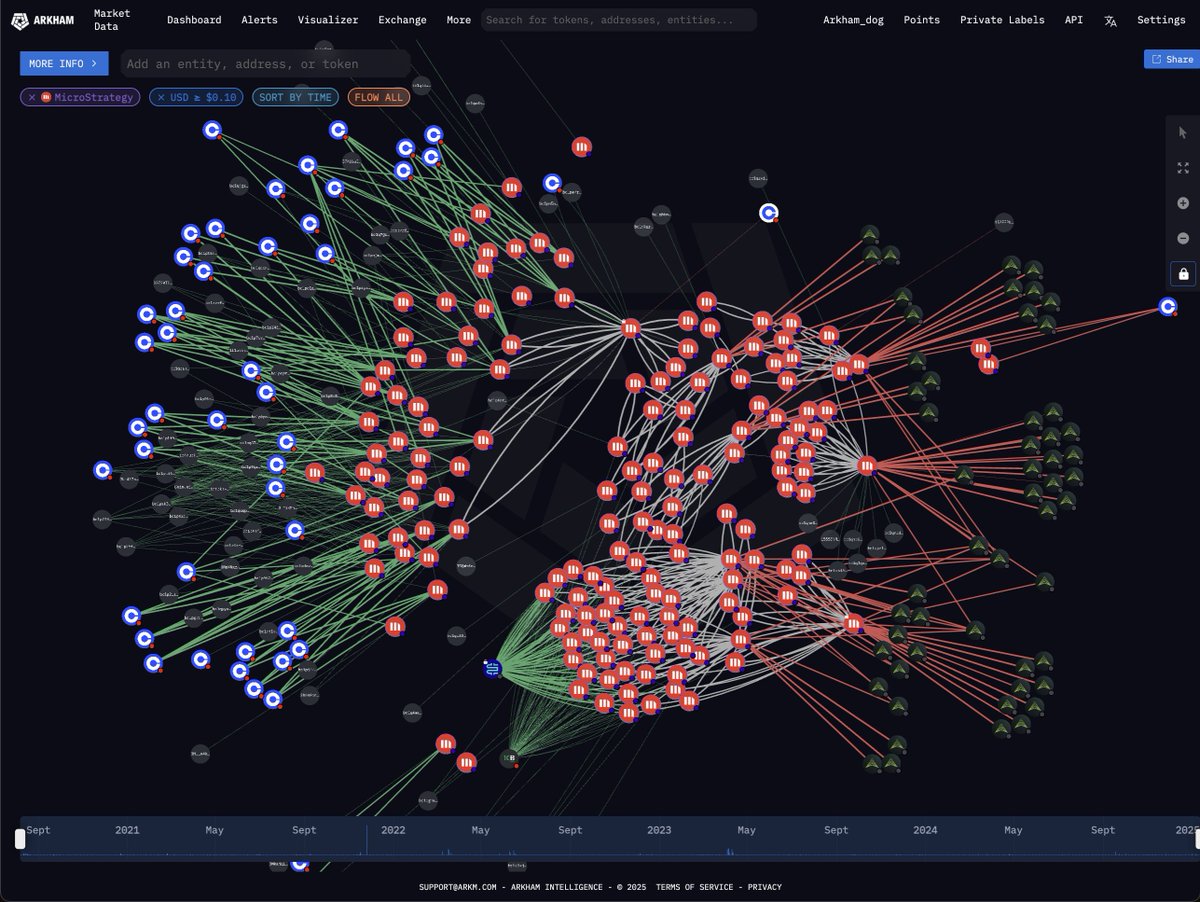Email SUPPORT@ARKM.COM link in footer
The height and width of the screenshot is (902, 1200).
point(459,887)
